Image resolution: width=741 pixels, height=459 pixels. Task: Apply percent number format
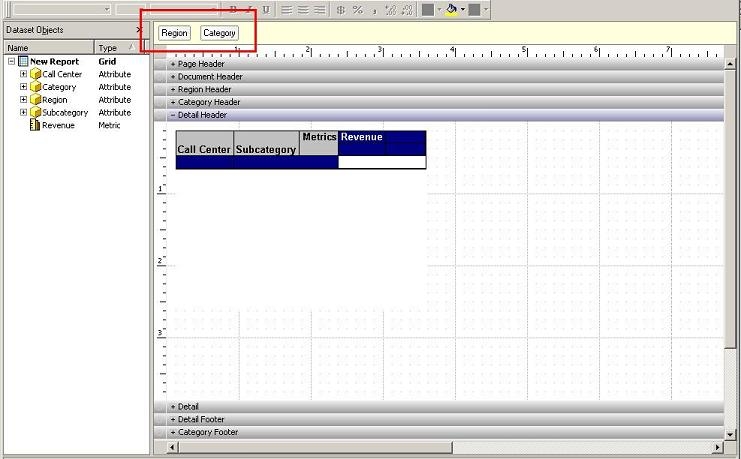coord(358,9)
